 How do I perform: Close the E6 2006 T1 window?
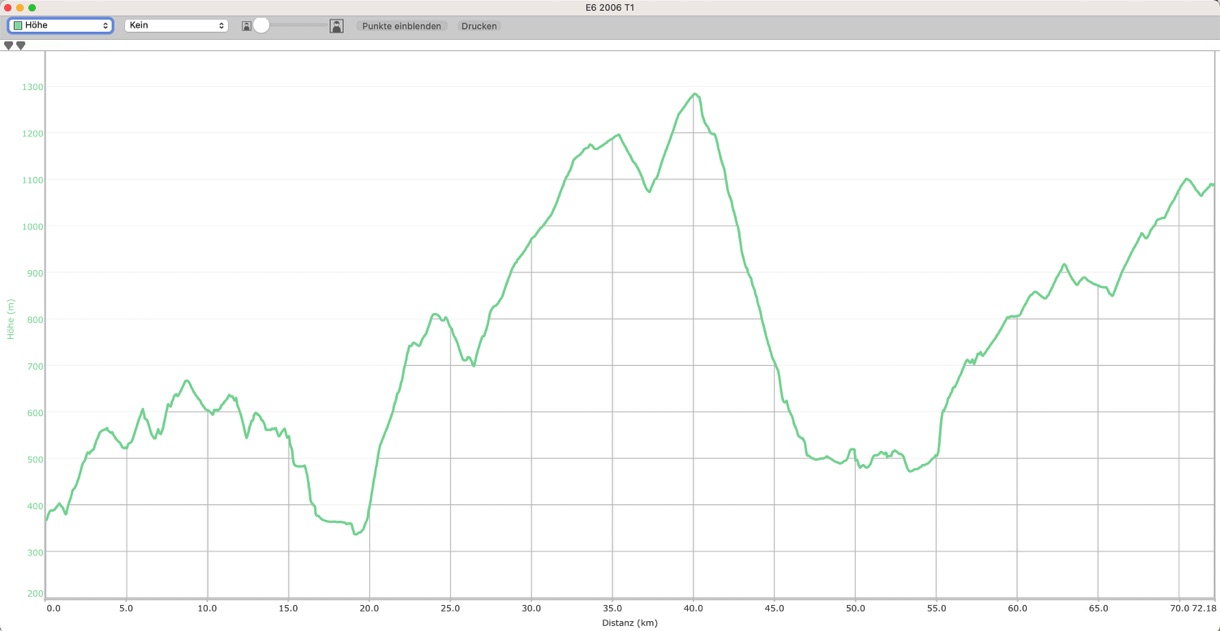[8, 8]
